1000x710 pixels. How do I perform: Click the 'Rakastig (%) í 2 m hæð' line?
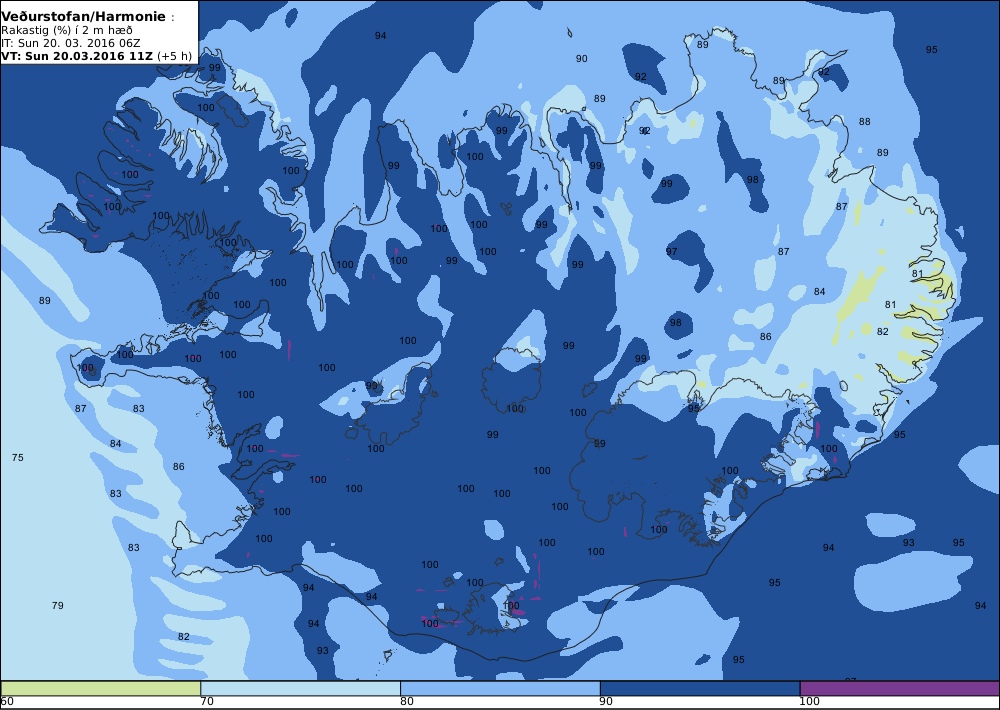point(67,30)
